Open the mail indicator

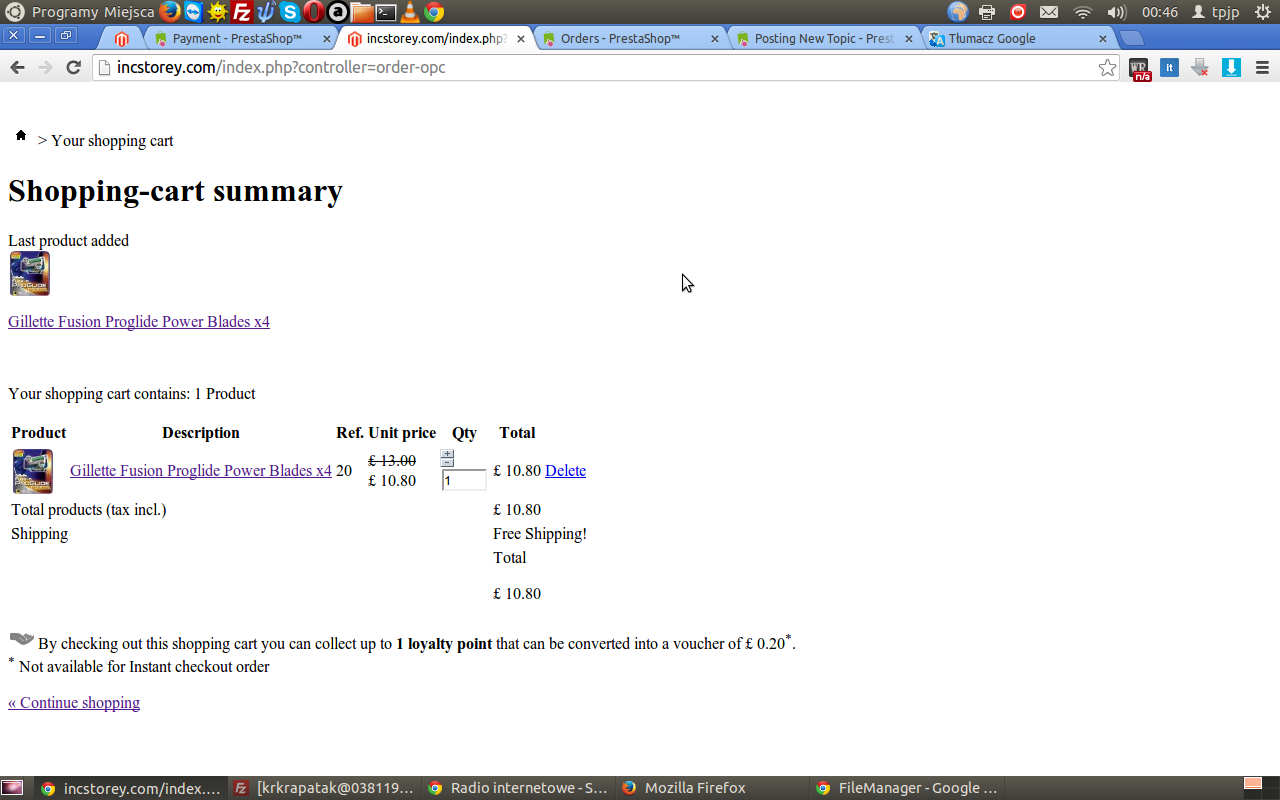(1048, 12)
